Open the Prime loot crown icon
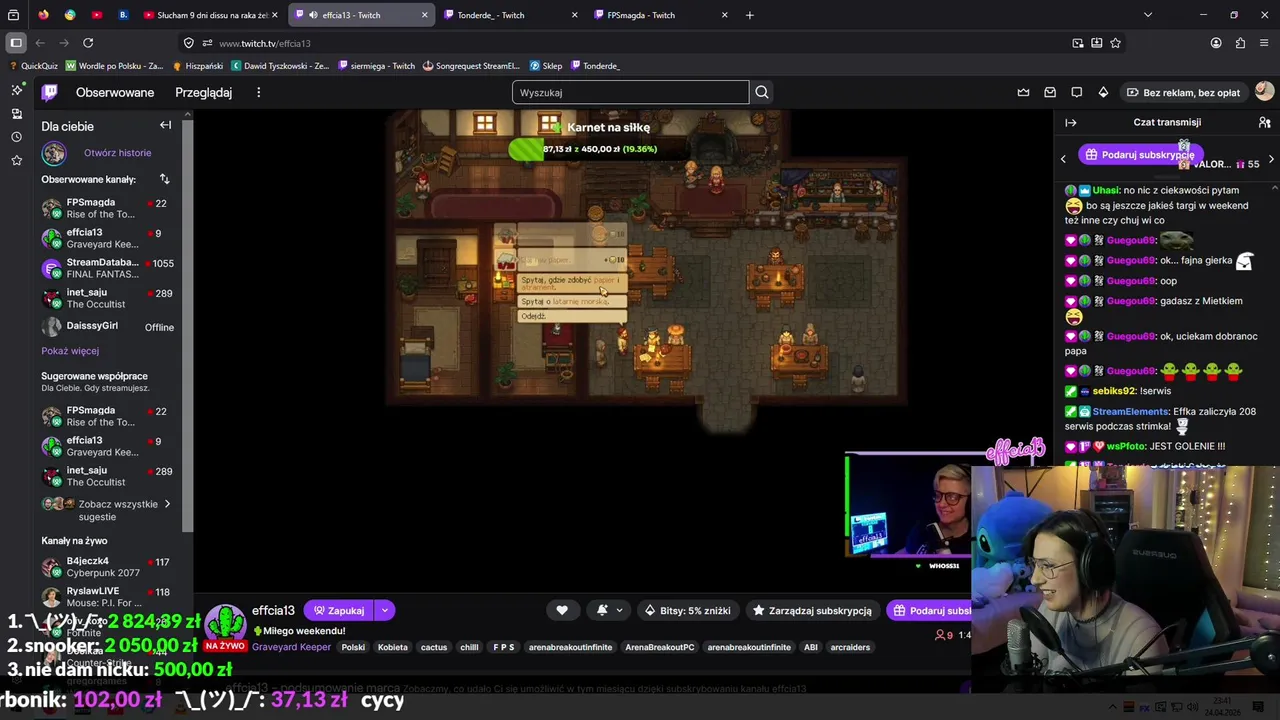Viewport: 1280px width, 720px height. [x=1023, y=92]
